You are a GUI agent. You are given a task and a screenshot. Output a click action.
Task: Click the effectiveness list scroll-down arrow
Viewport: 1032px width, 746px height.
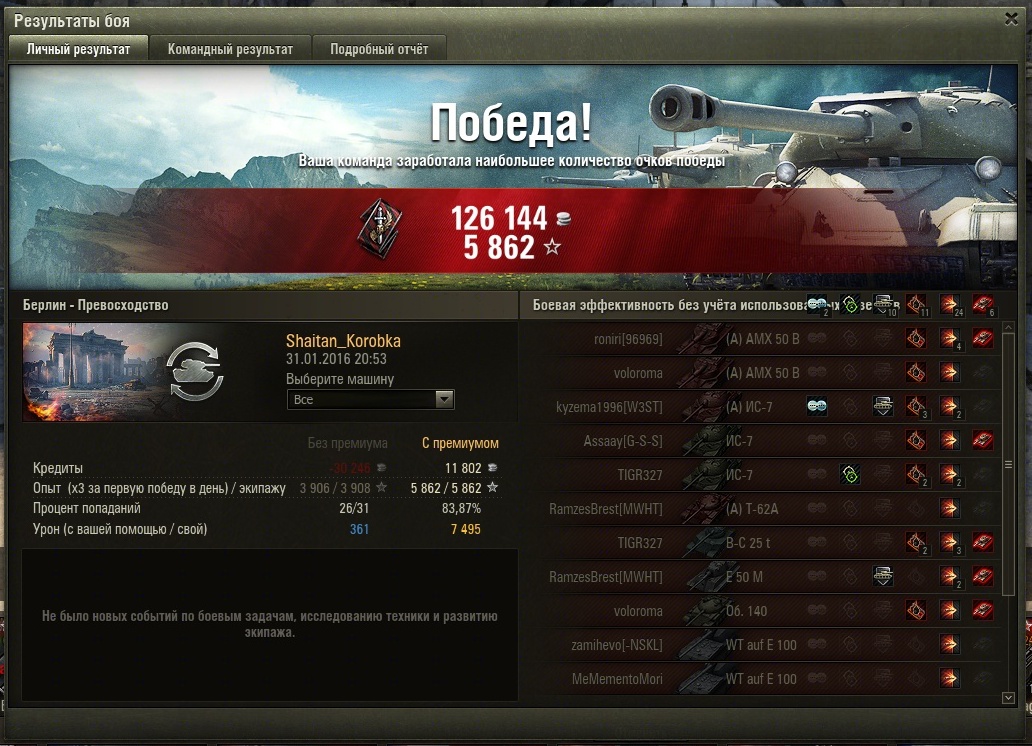(x=1008, y=697)
